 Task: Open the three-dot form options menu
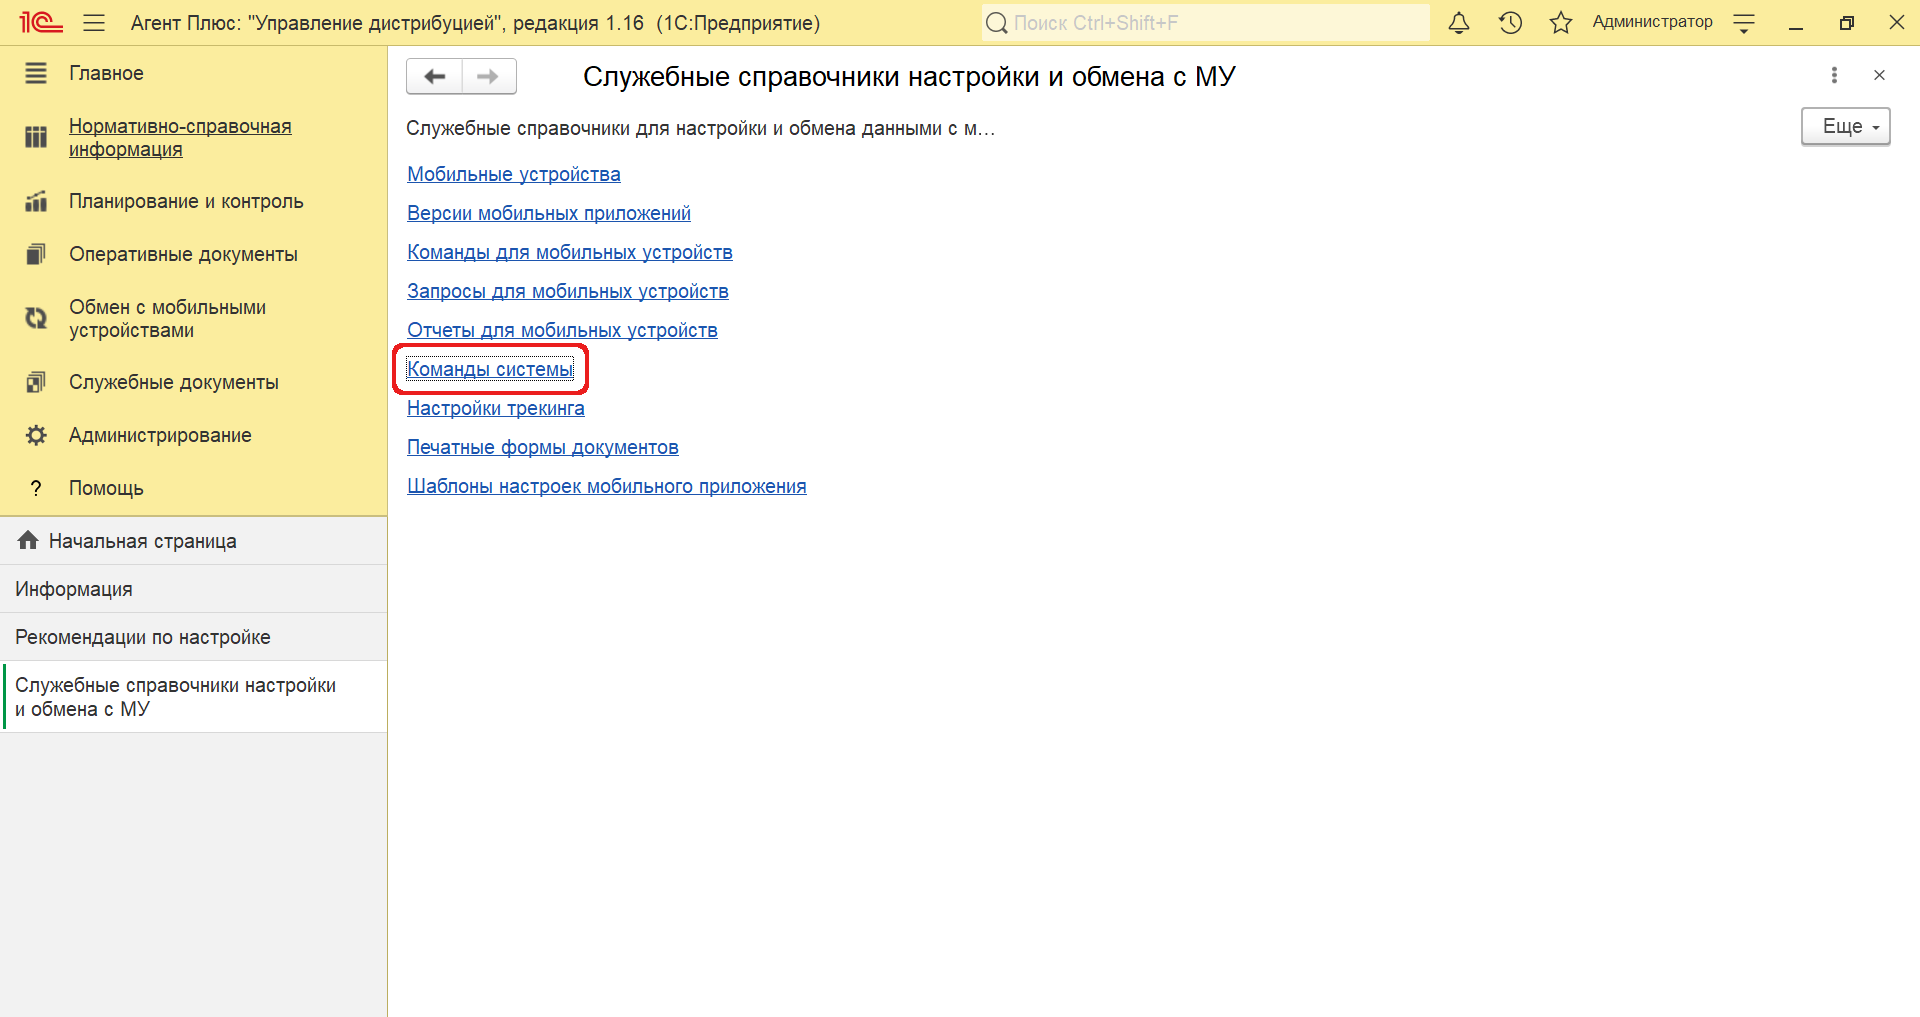(x=1834, y=75)
